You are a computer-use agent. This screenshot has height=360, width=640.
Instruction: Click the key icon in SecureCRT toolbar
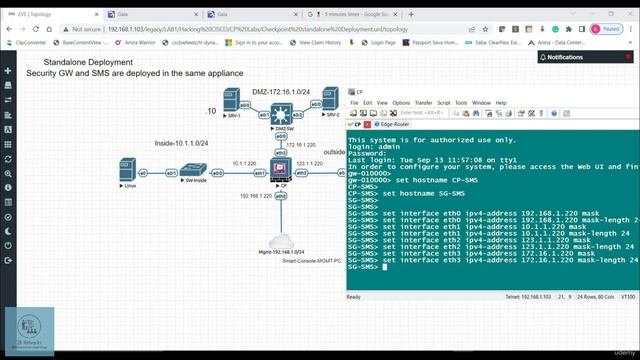(x=541, y=113)
